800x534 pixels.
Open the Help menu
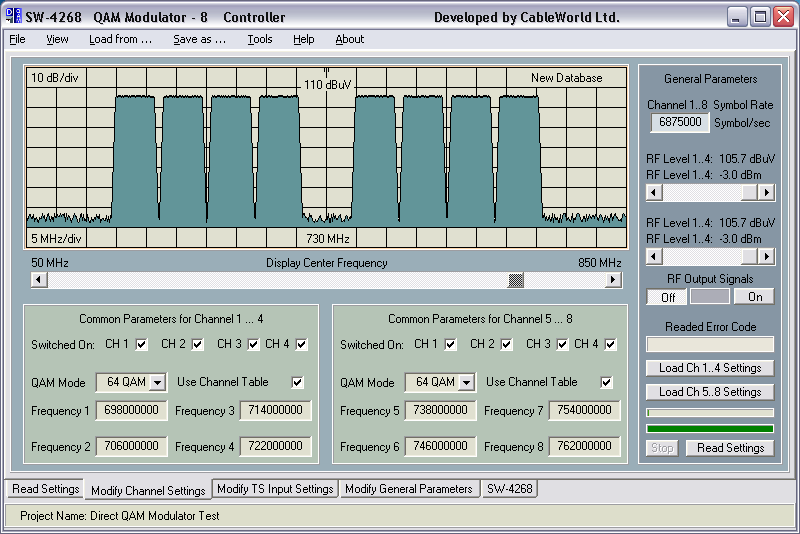pyautogui.click(x=304, y=39)
